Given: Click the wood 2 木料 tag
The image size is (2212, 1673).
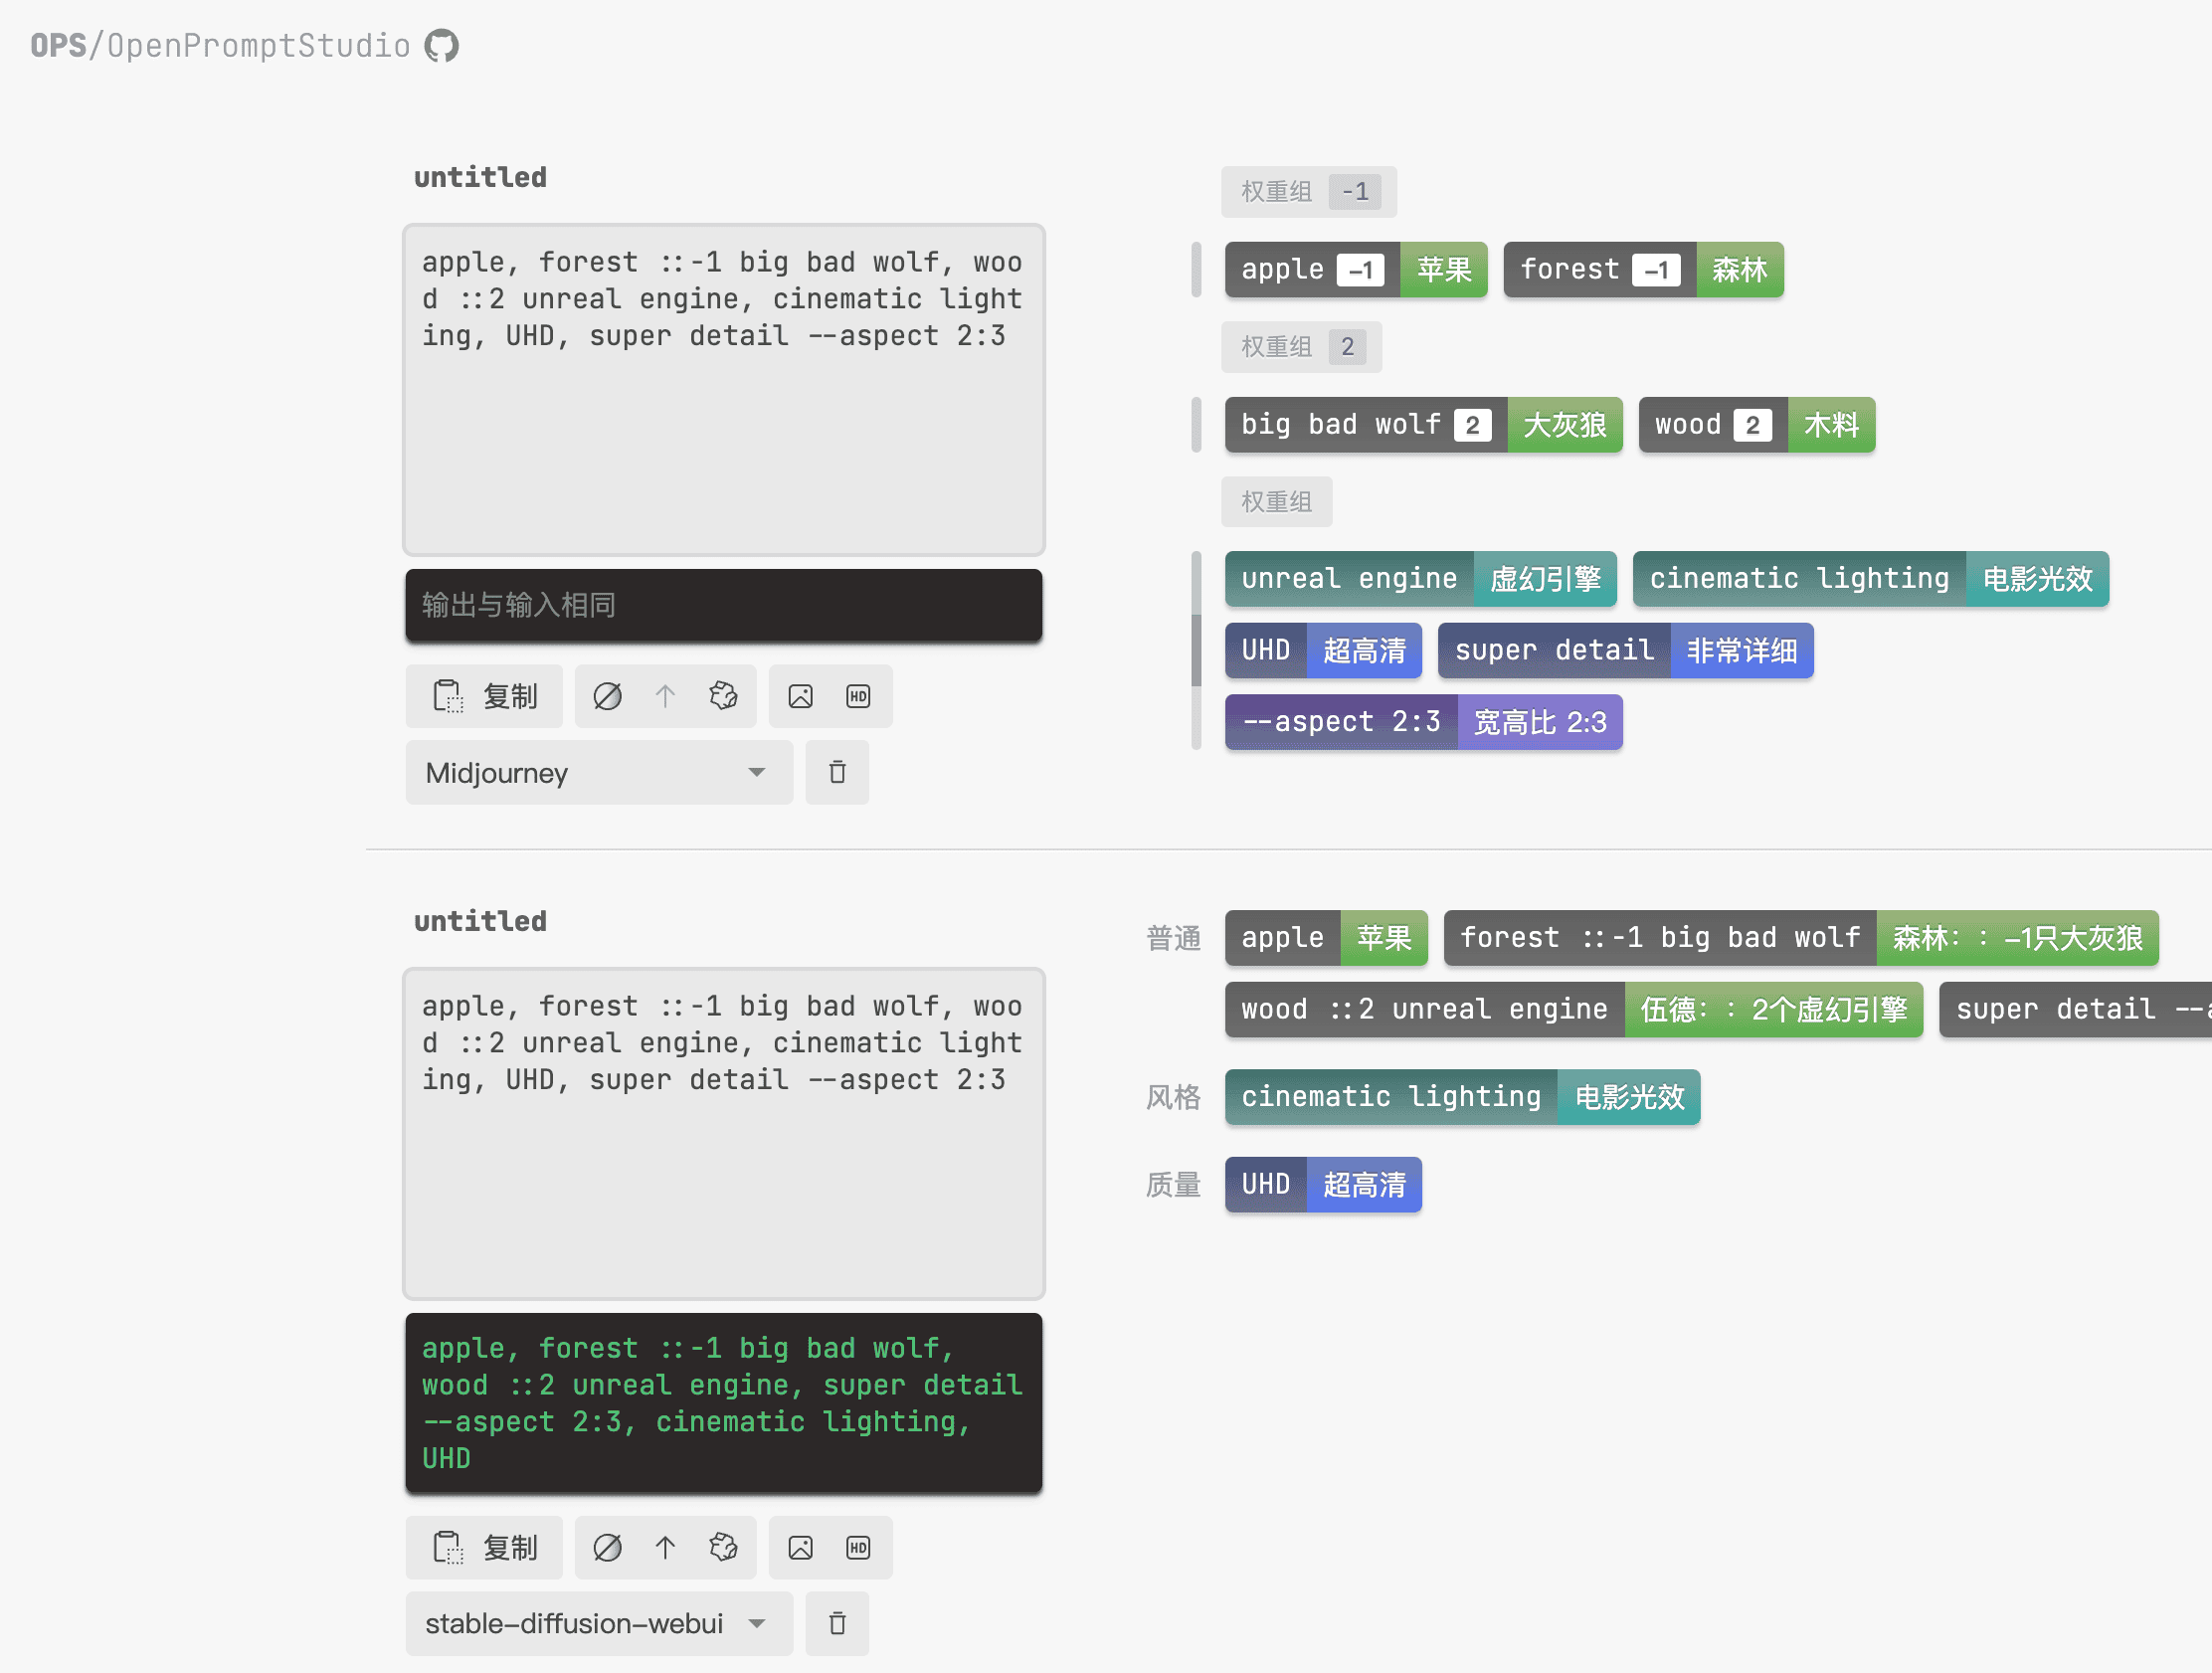Looking at the screenshot, I should pyautogui.click(x=1757, y=425).
